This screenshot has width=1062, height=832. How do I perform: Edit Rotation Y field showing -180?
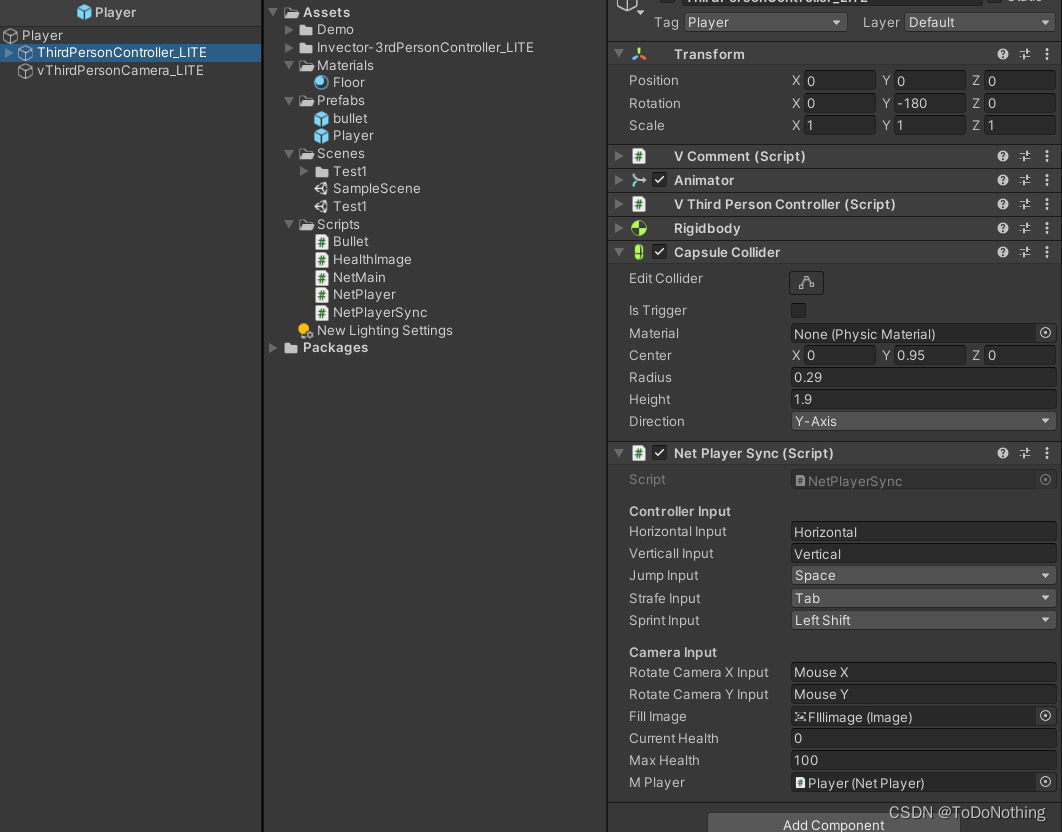tap(929, 103)
